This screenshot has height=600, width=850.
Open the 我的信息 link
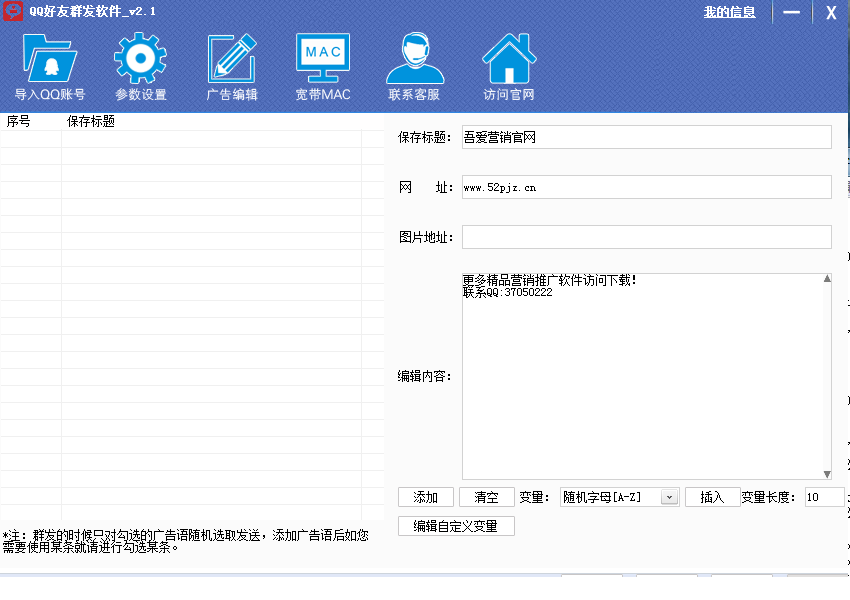[729, 12]
